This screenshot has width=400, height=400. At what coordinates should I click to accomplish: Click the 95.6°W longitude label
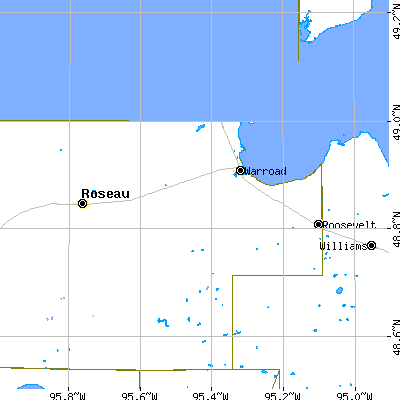coord(139,396)
